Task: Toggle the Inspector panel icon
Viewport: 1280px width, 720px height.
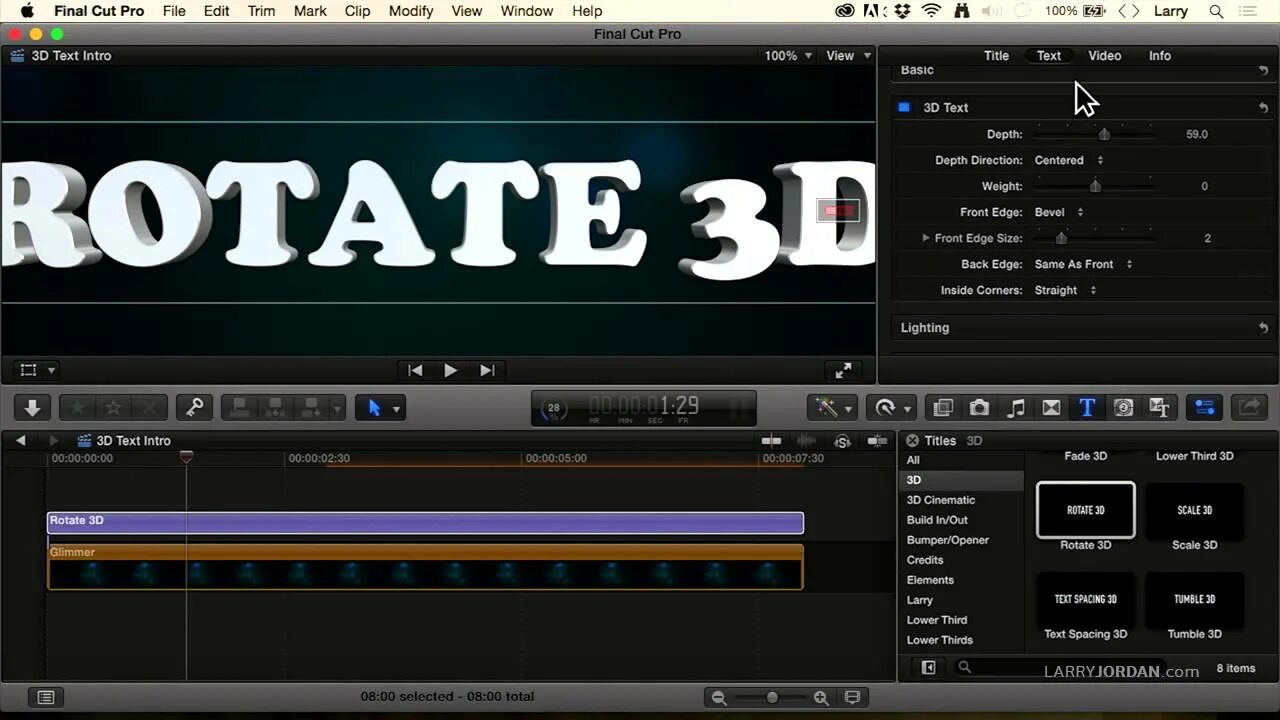Action: coord(1205,408)
